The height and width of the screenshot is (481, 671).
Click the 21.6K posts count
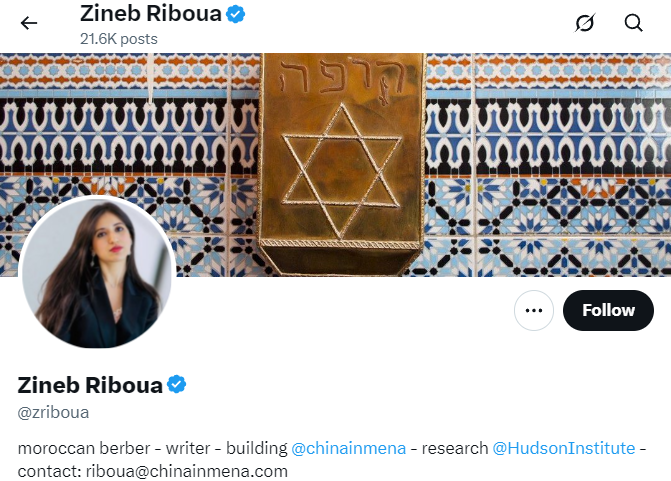(x=119, y=39)
